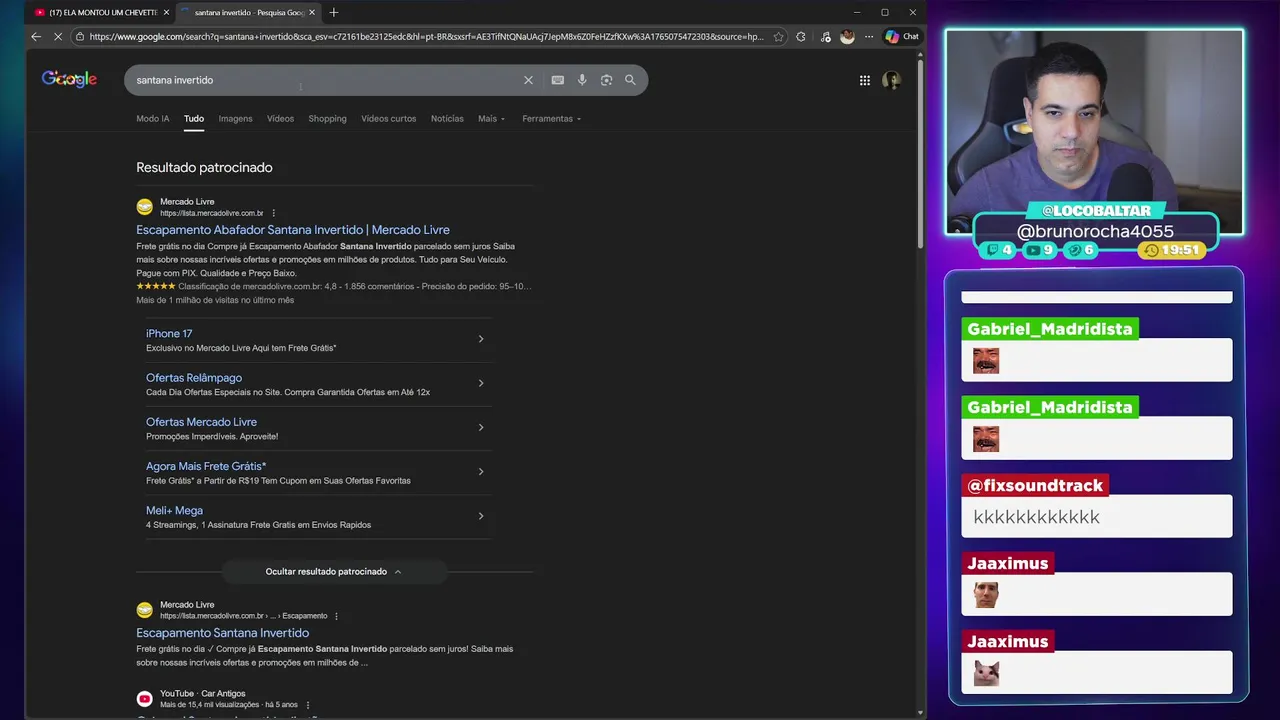Open the Copilot Chat button
The width and height of the screenshot is (1280, 720).
902,37
